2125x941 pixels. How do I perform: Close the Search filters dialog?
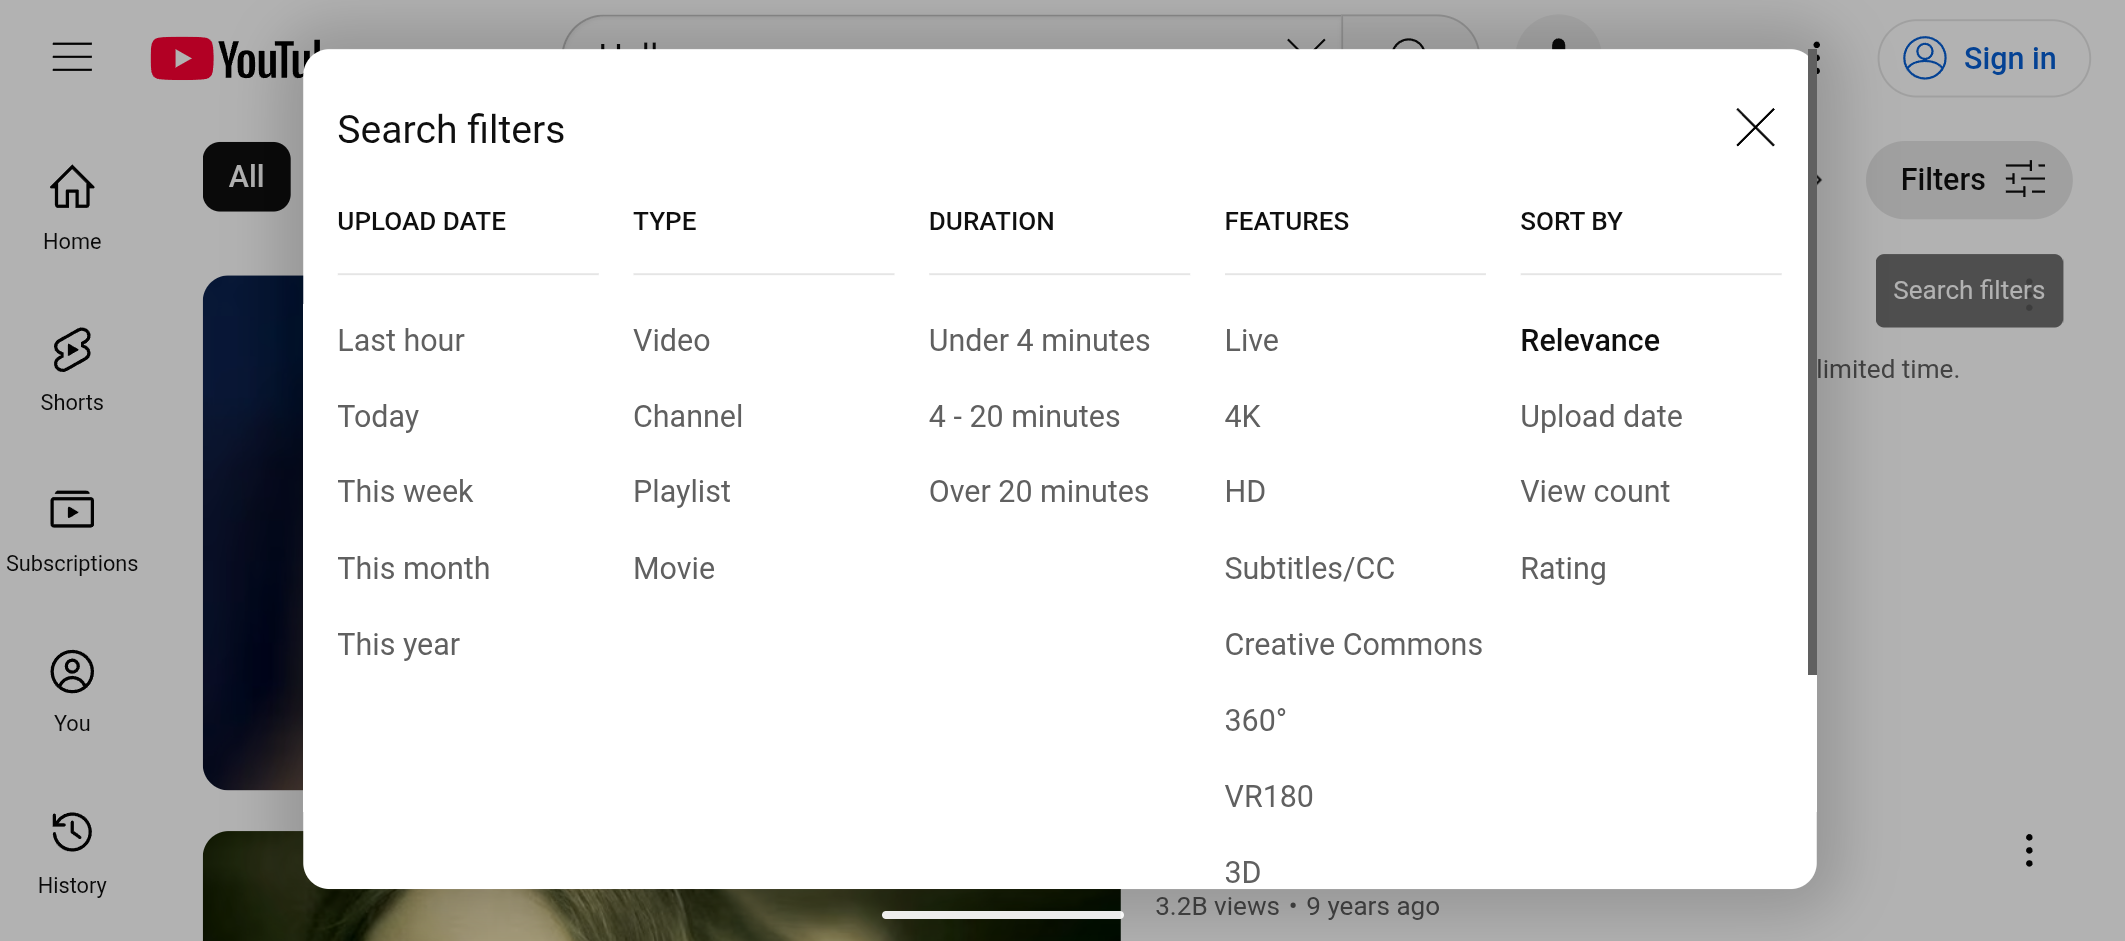[1755, 128]
